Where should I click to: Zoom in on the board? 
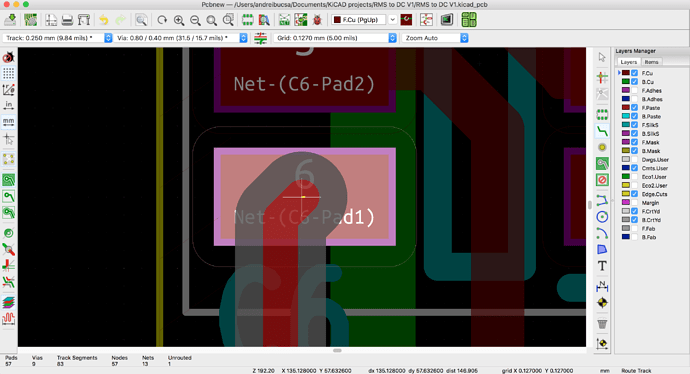point(179,20)
